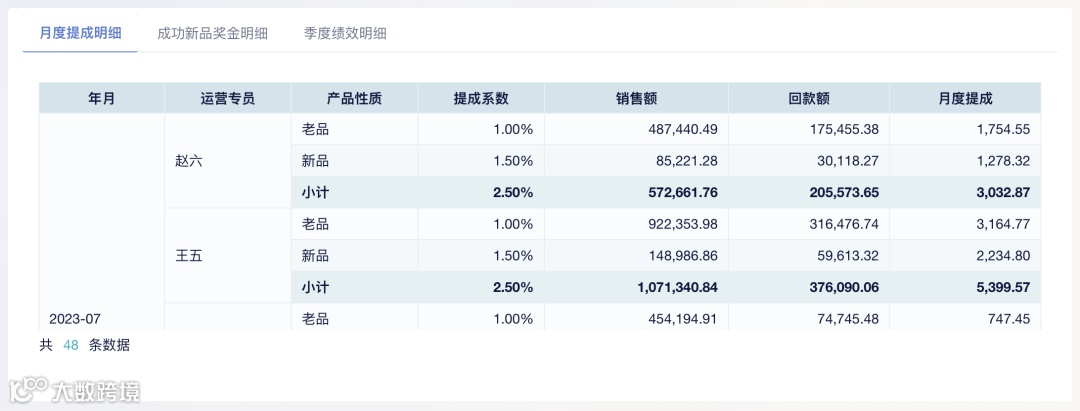The width and height of the screenshot is (1080, 411).
Task: Click the 月度提成 column header
Action: pyautogui.click(x=965, y=98)
